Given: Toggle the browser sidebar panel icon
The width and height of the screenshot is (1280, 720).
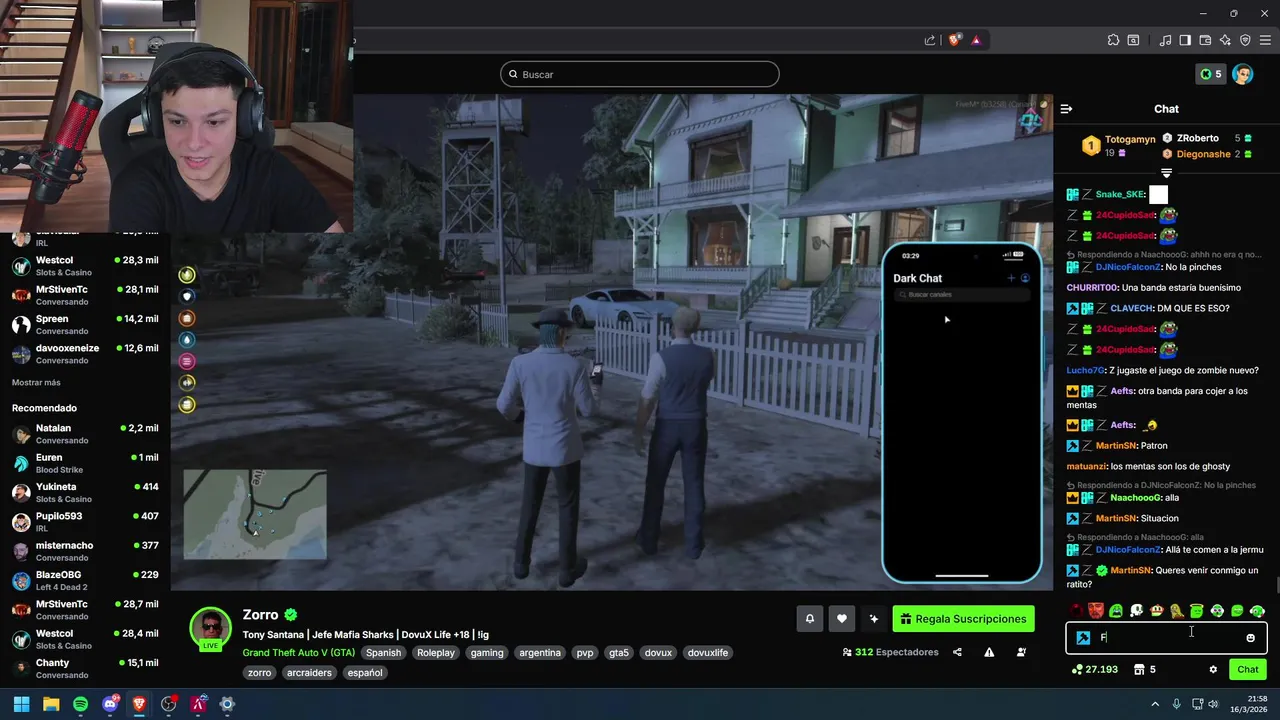Looking at the screenshot, I should tap(1185, 40).
